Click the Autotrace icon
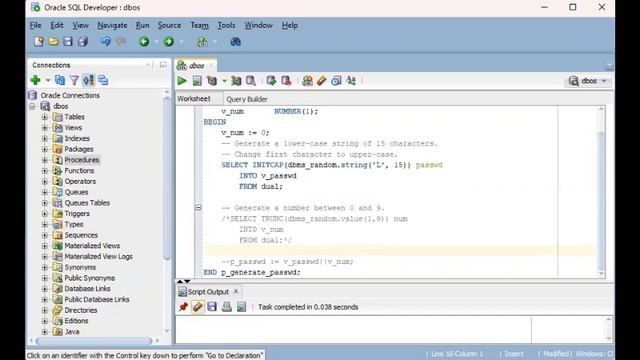This screenshot has height=360, width=640. pyautogui.click(x=236, y=81)
